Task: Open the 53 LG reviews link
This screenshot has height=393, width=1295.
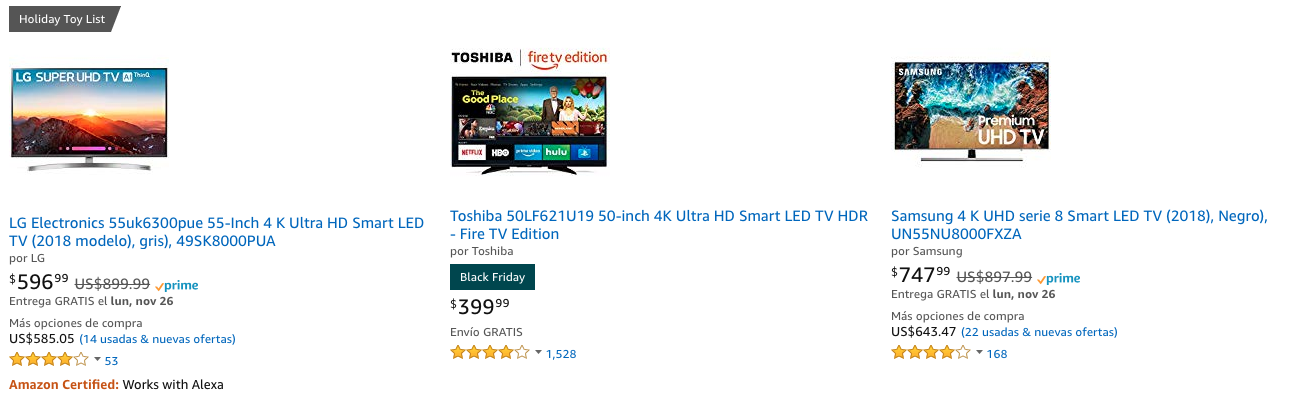Action: 111,361
